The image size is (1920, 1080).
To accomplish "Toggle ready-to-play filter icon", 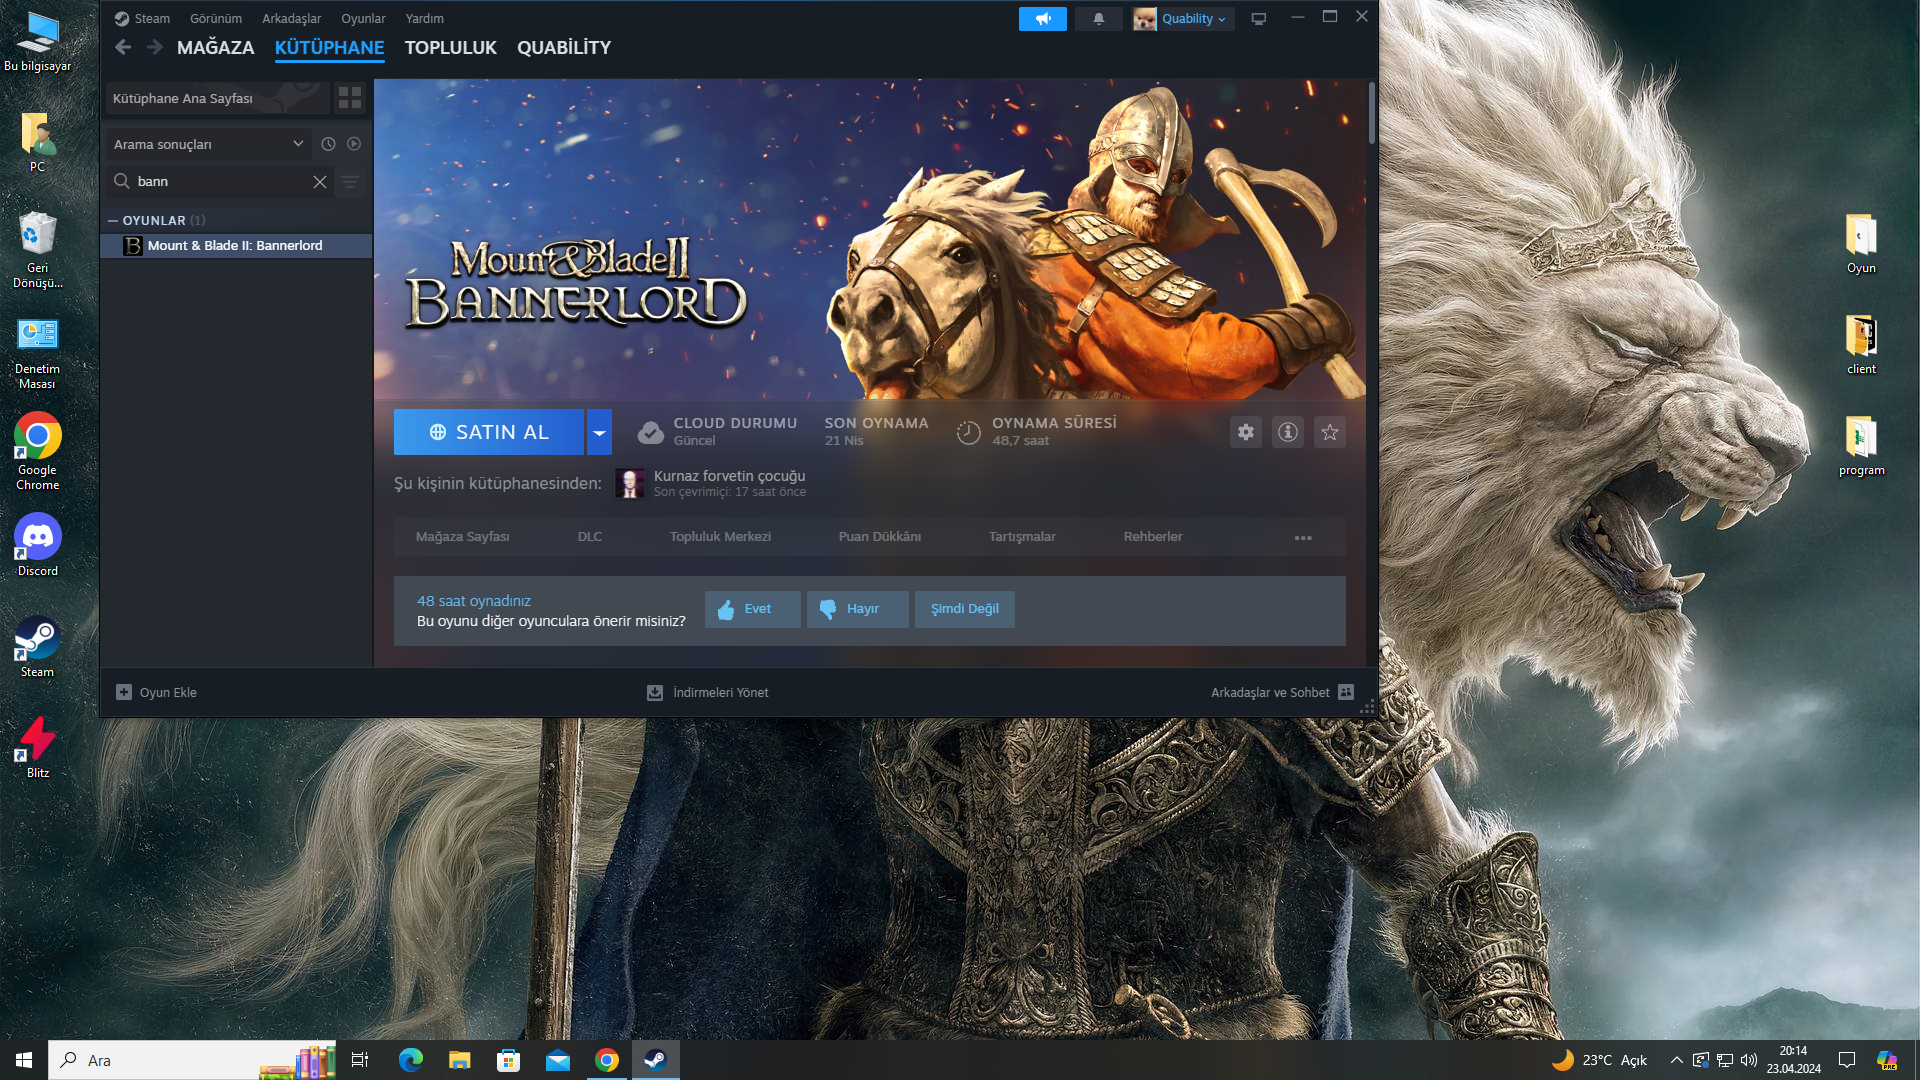I will click(x=354, y=144).
